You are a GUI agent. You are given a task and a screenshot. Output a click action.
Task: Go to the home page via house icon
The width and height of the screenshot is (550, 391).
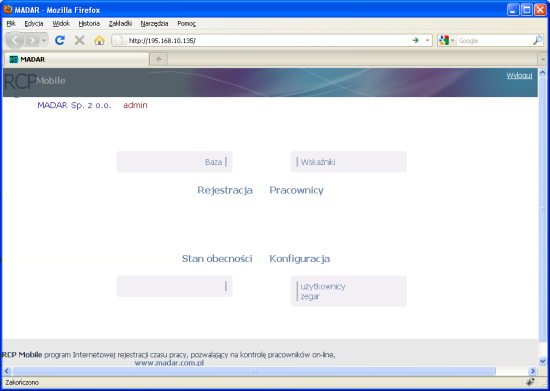point(99,40)
